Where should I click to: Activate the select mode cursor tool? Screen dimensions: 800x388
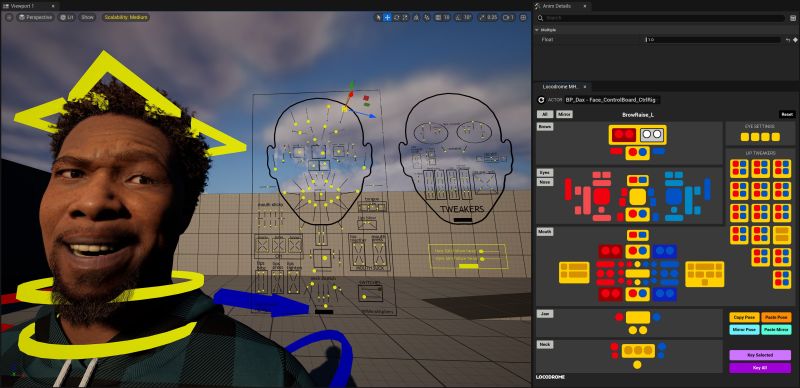(379, 17)
